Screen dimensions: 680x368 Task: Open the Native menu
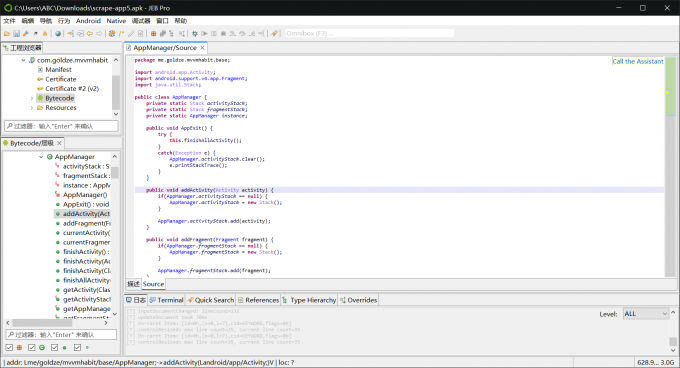[x=116, y=21]
